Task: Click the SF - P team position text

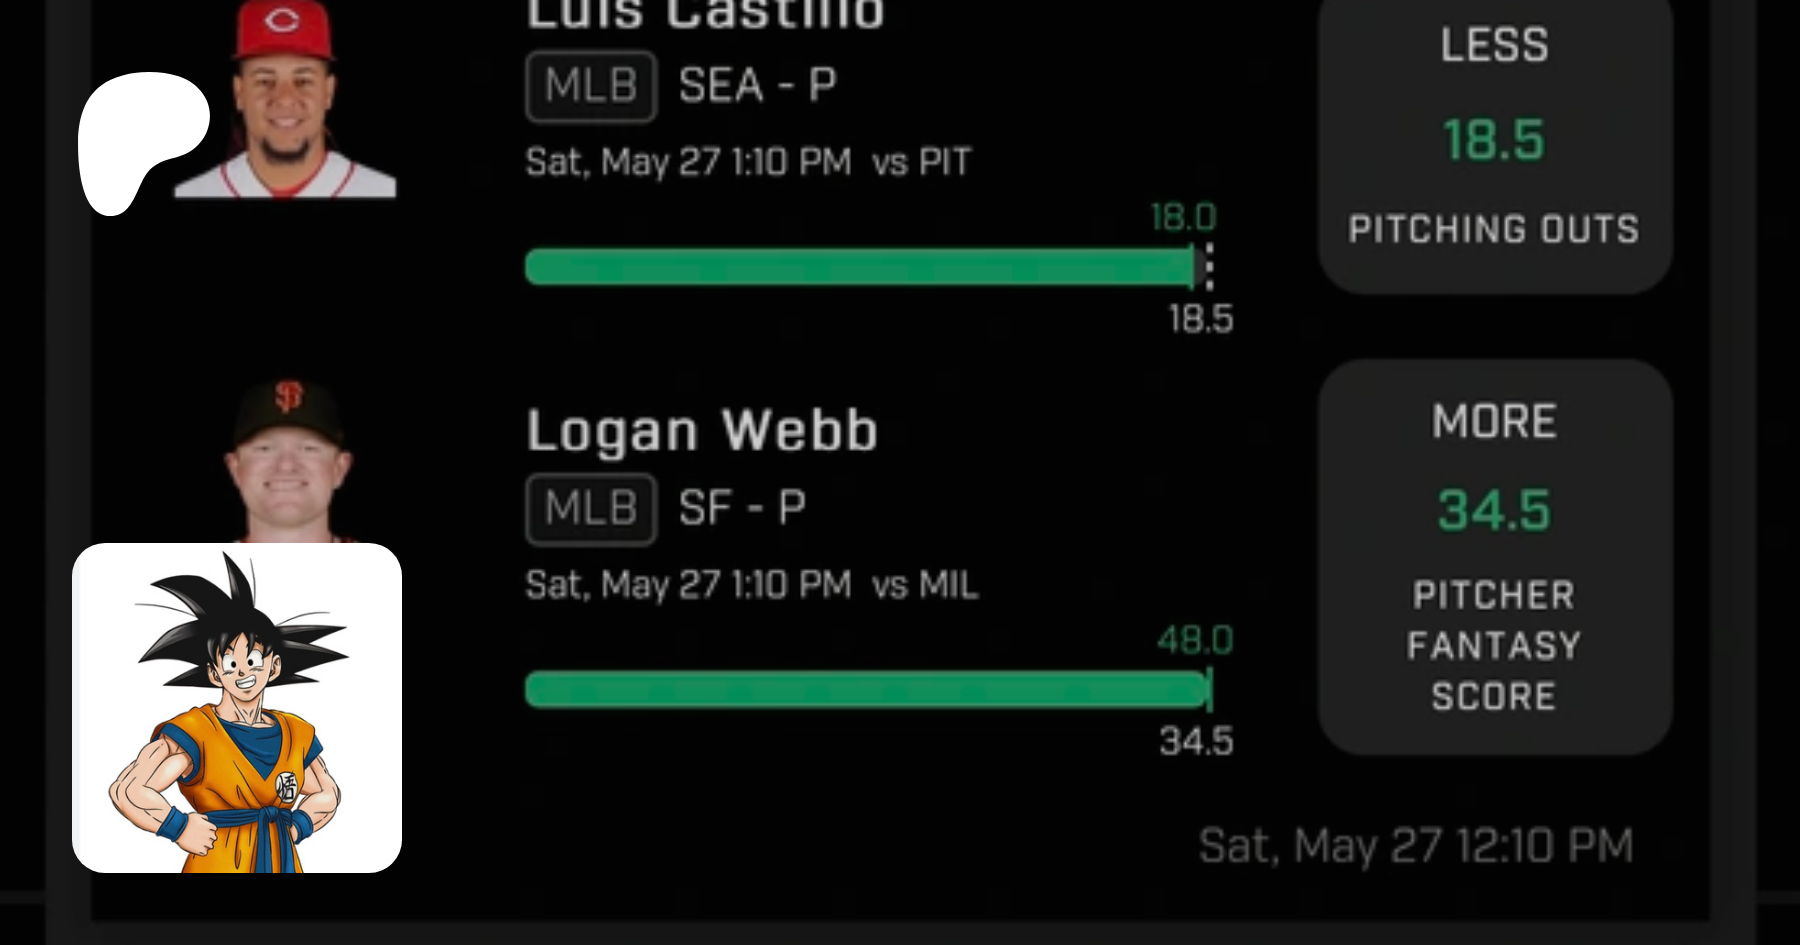Action: point(742,509)
